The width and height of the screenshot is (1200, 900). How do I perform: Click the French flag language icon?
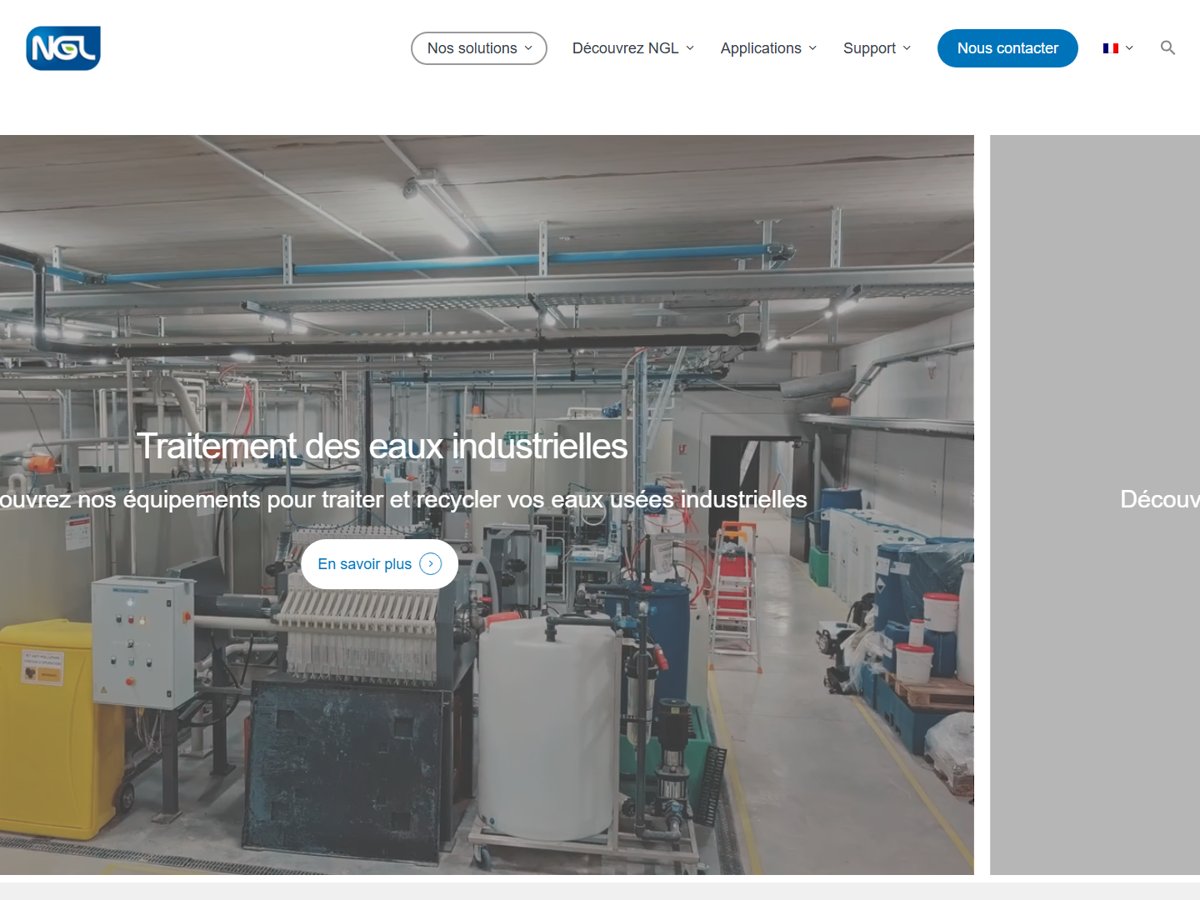(1110, 48)
